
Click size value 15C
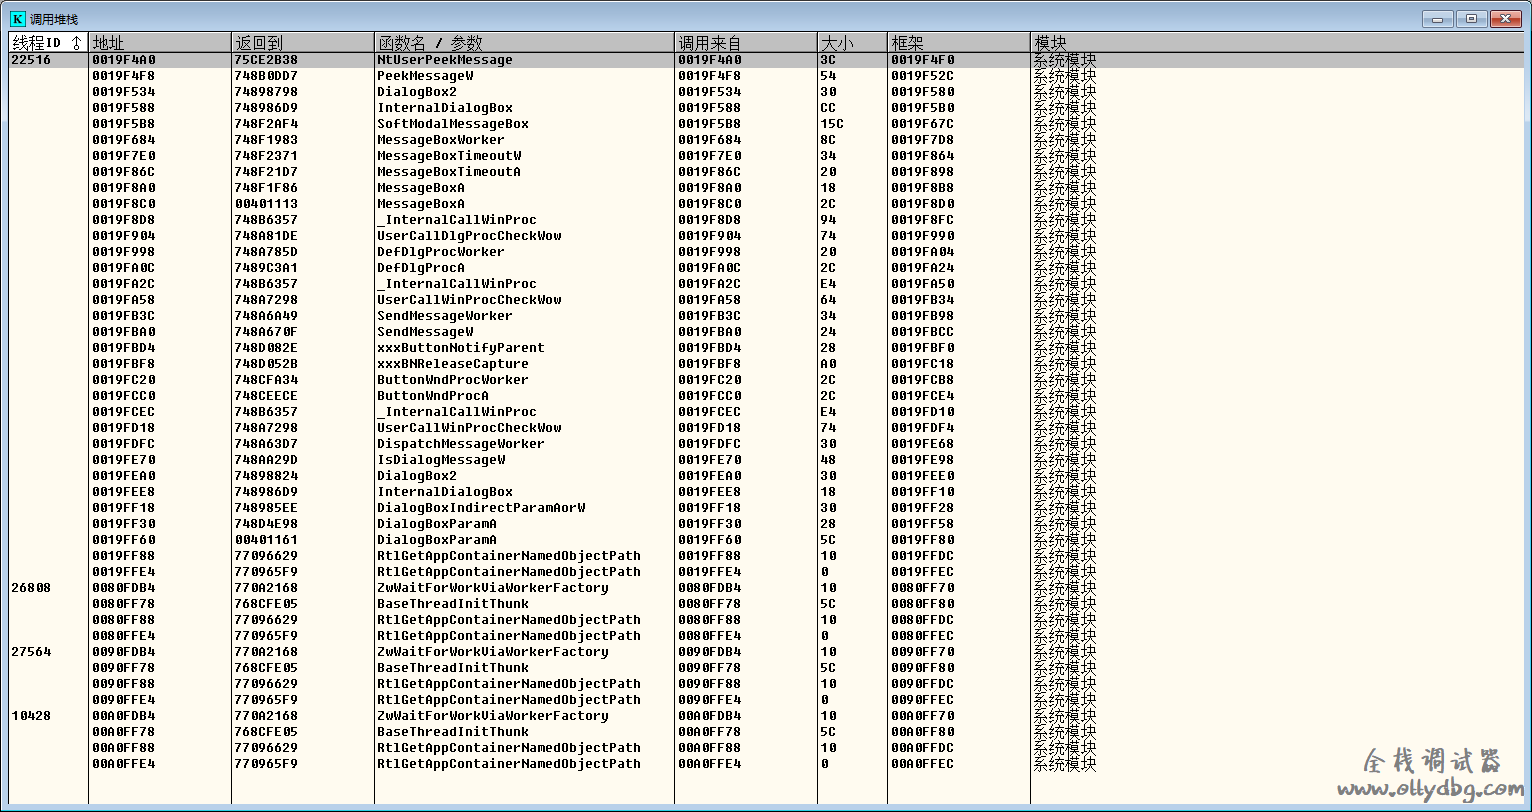point(833,124)
